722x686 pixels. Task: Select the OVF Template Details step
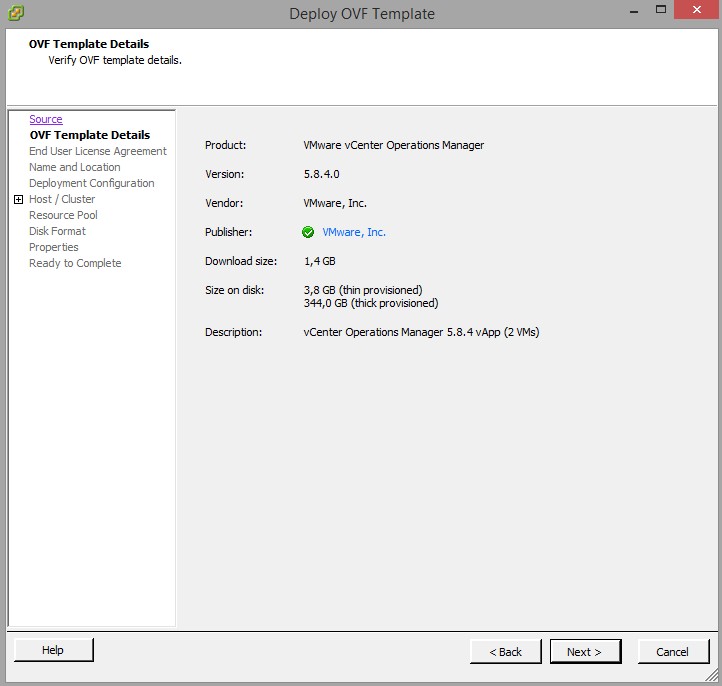(x=89, y=135)
